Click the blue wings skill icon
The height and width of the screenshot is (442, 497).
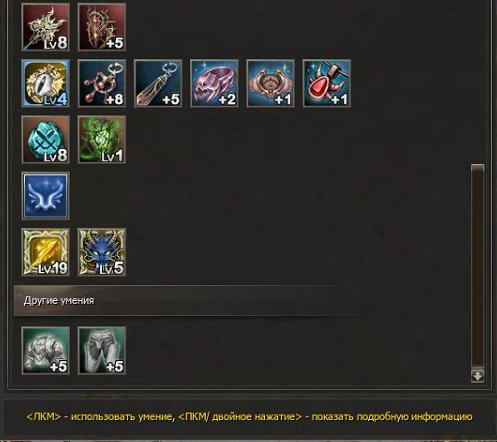pos(45,196)
